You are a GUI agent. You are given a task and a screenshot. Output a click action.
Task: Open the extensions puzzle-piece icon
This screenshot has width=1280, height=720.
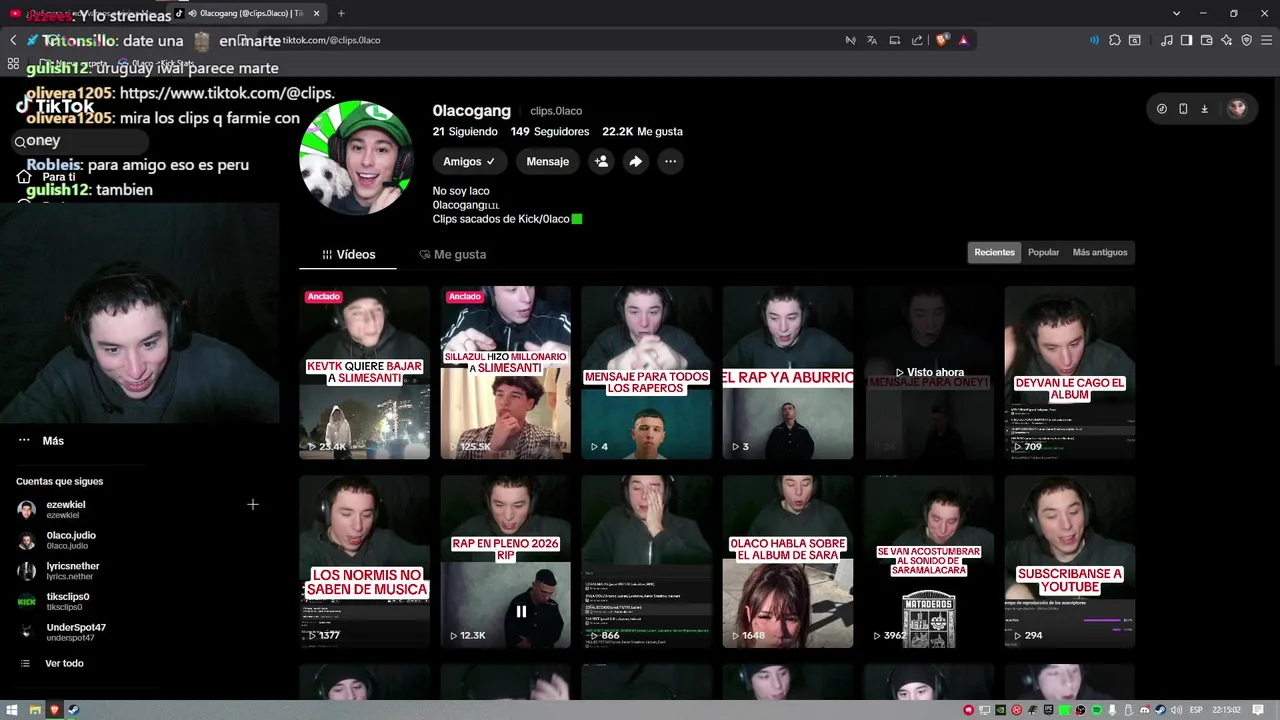point(1115,40)
